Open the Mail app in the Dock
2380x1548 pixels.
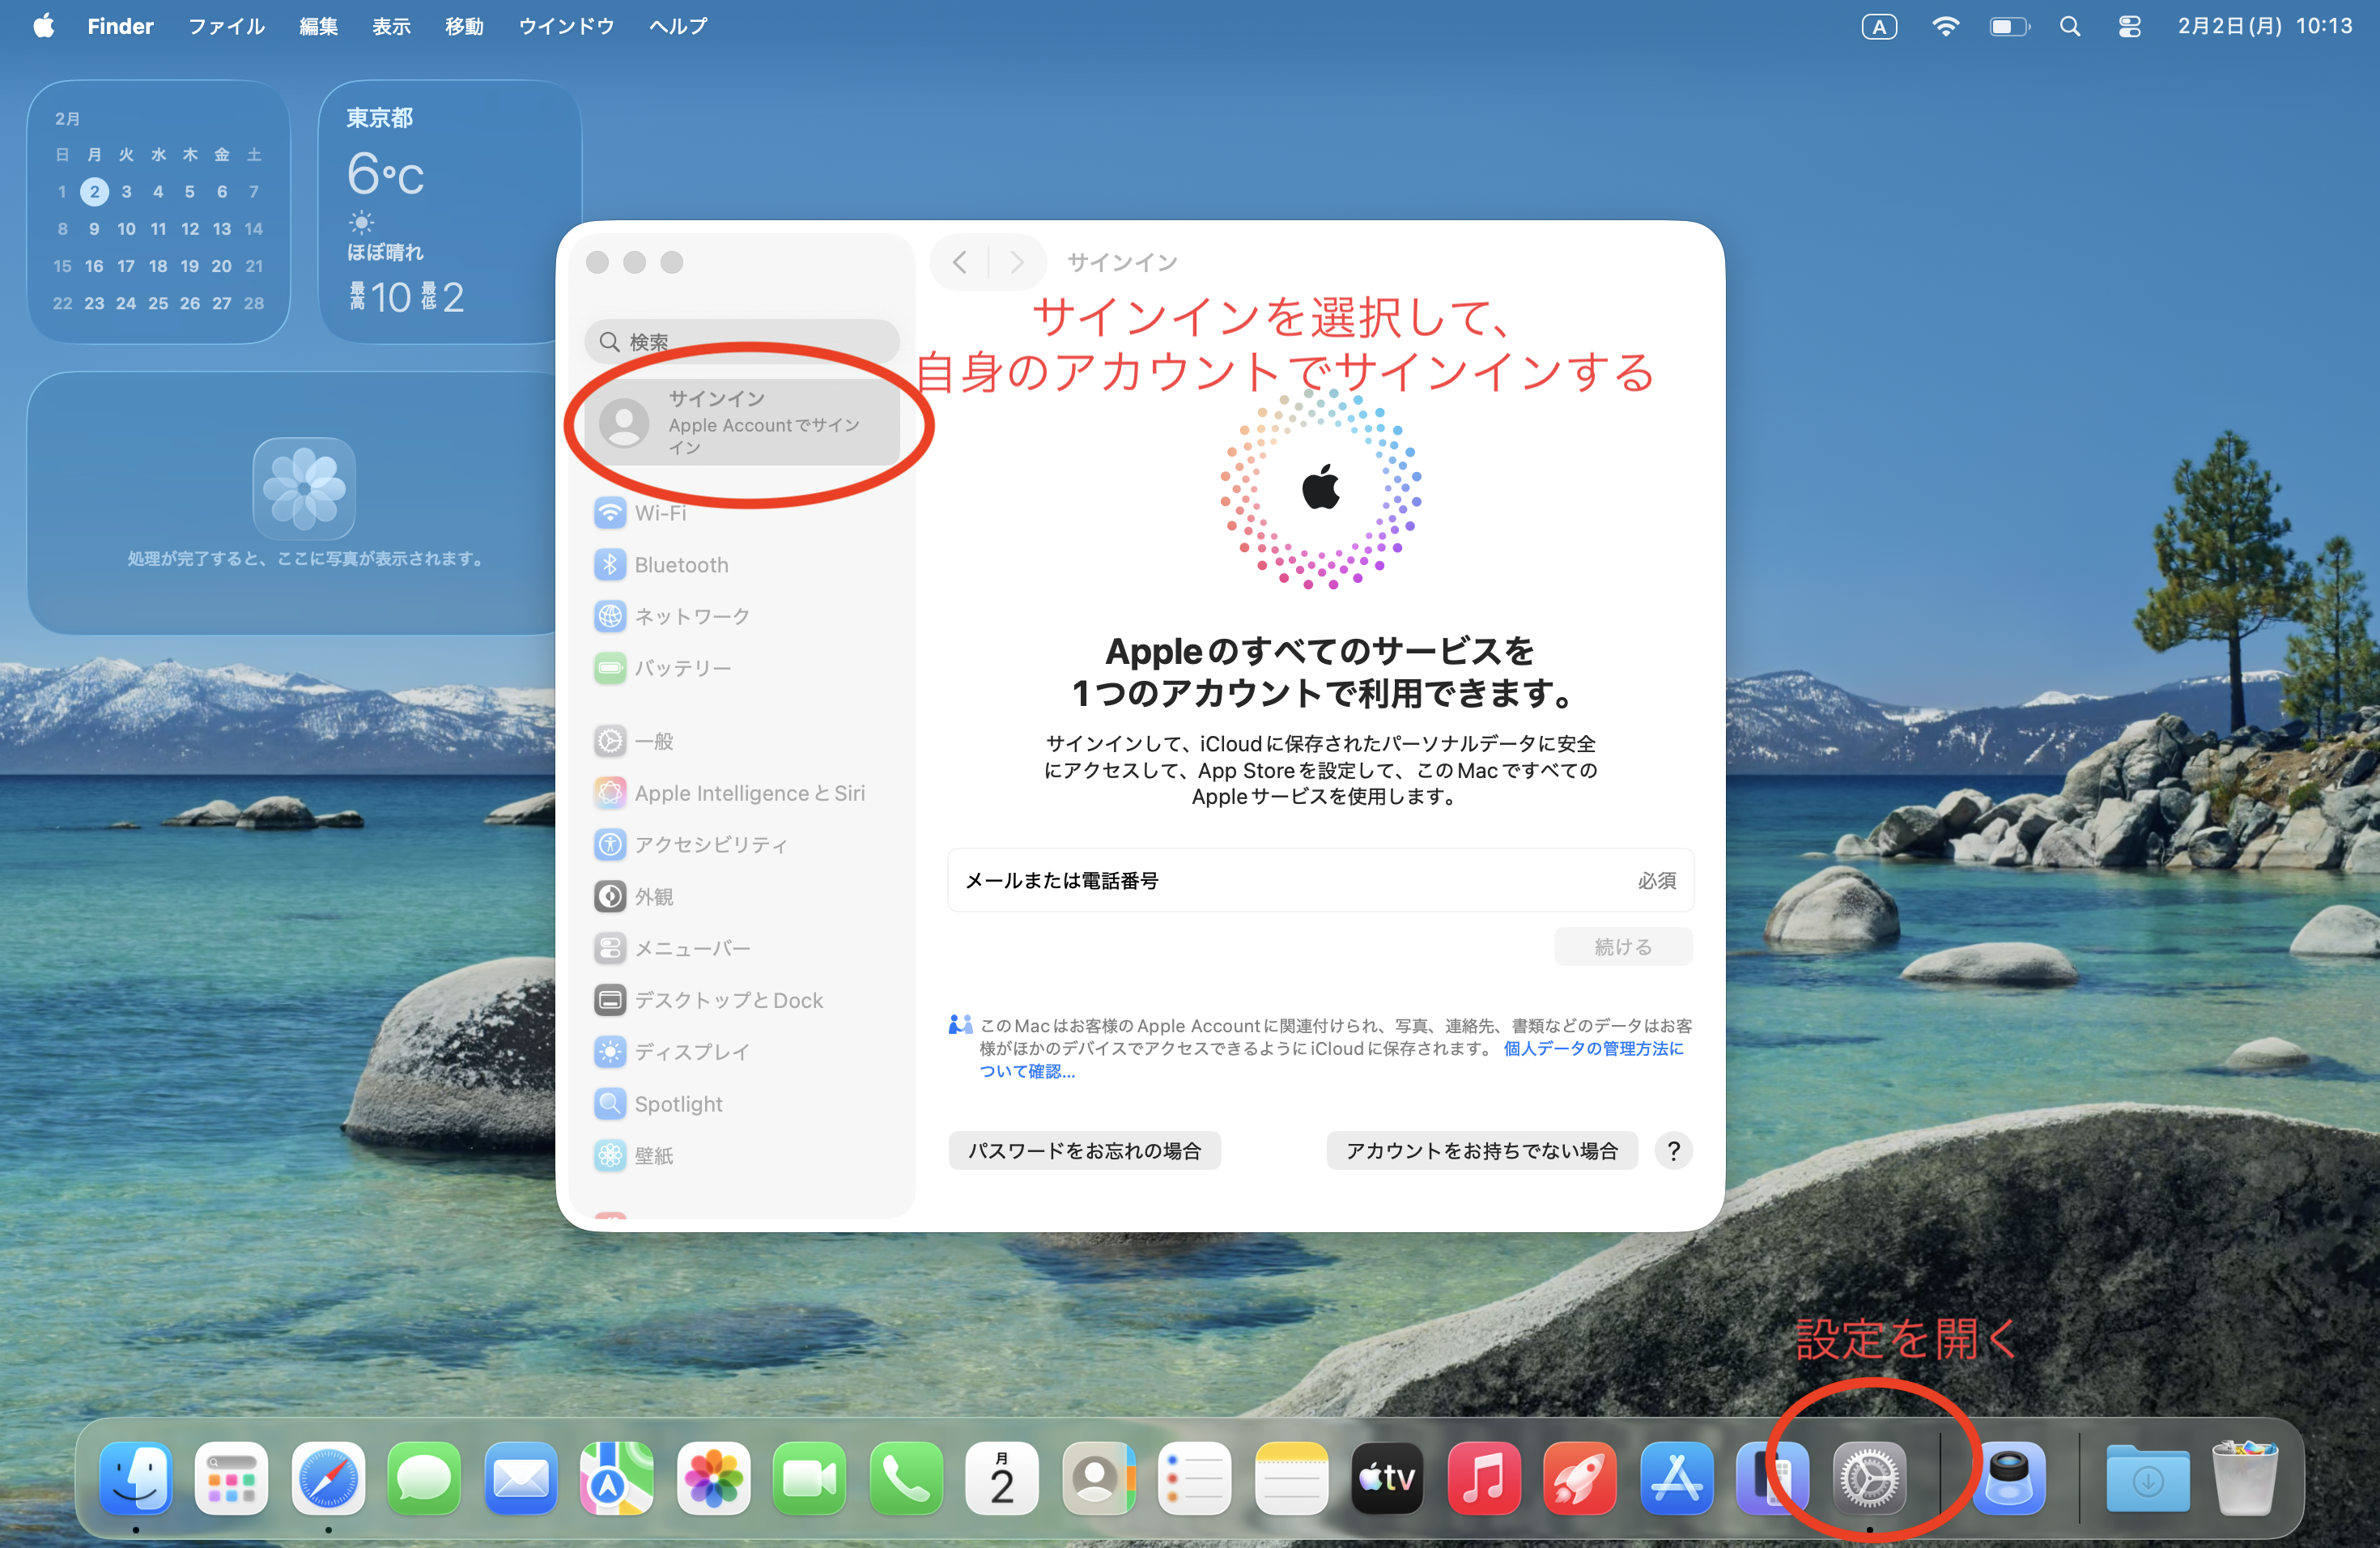tap(521, 1477)
